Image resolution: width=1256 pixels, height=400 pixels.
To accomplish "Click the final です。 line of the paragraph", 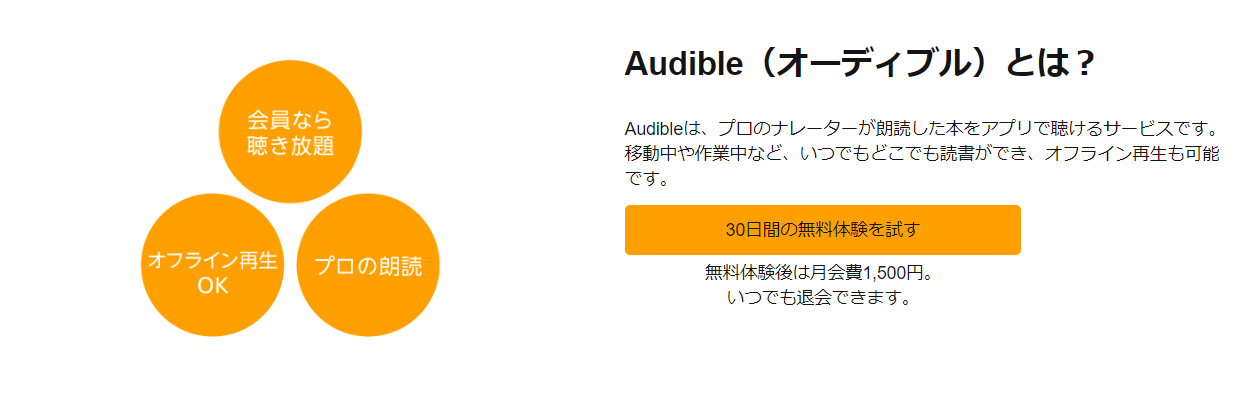I will (x=646, y=181).
